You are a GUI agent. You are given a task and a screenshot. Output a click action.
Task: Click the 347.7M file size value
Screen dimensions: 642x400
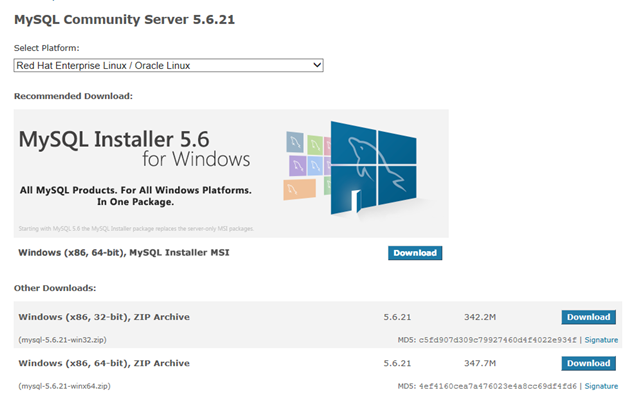pos(480,364)
